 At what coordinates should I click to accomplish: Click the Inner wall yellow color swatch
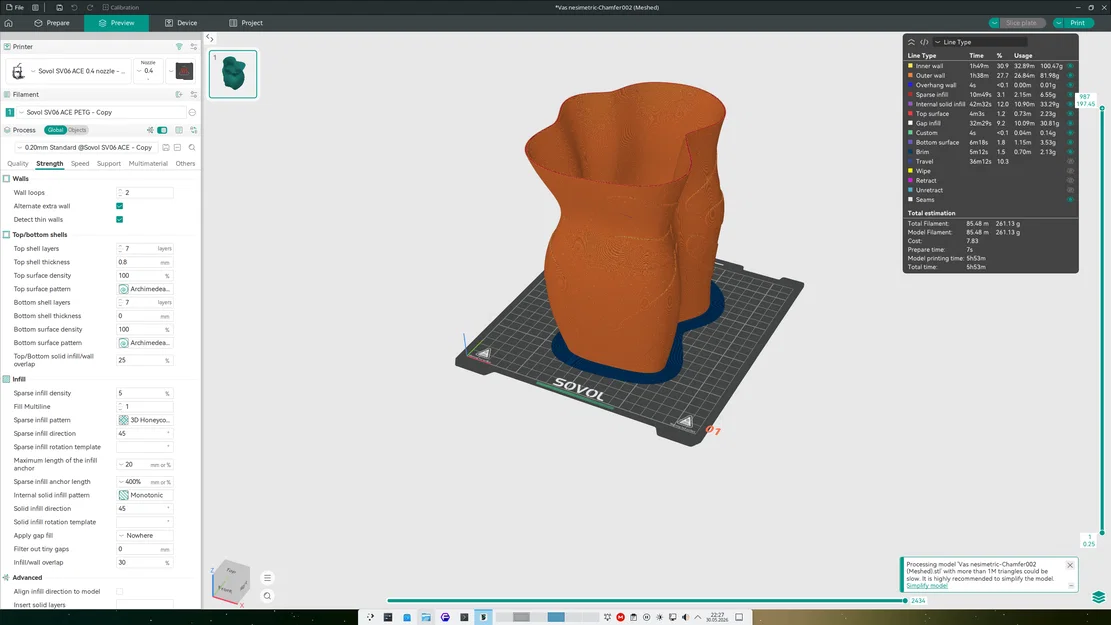click(910, 66)
